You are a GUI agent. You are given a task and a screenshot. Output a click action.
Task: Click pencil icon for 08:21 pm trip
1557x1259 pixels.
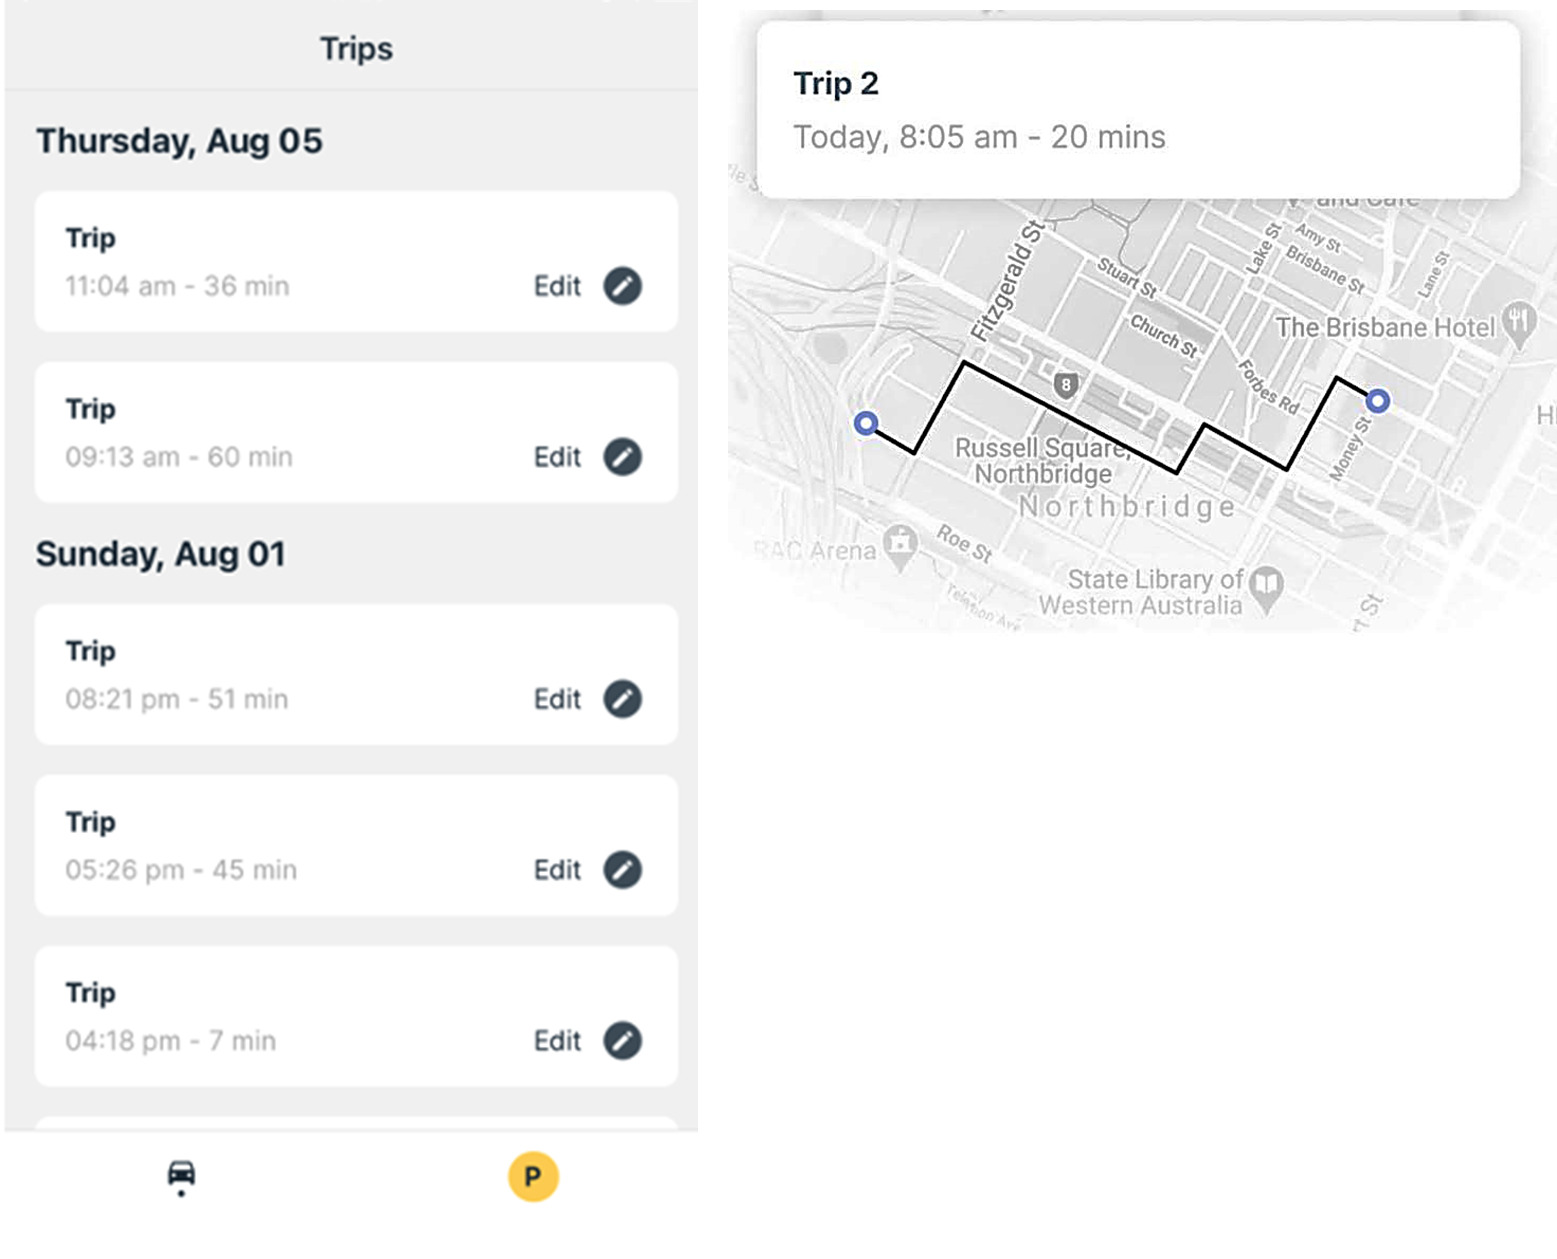pyautogui.click(x=622, y=699)
